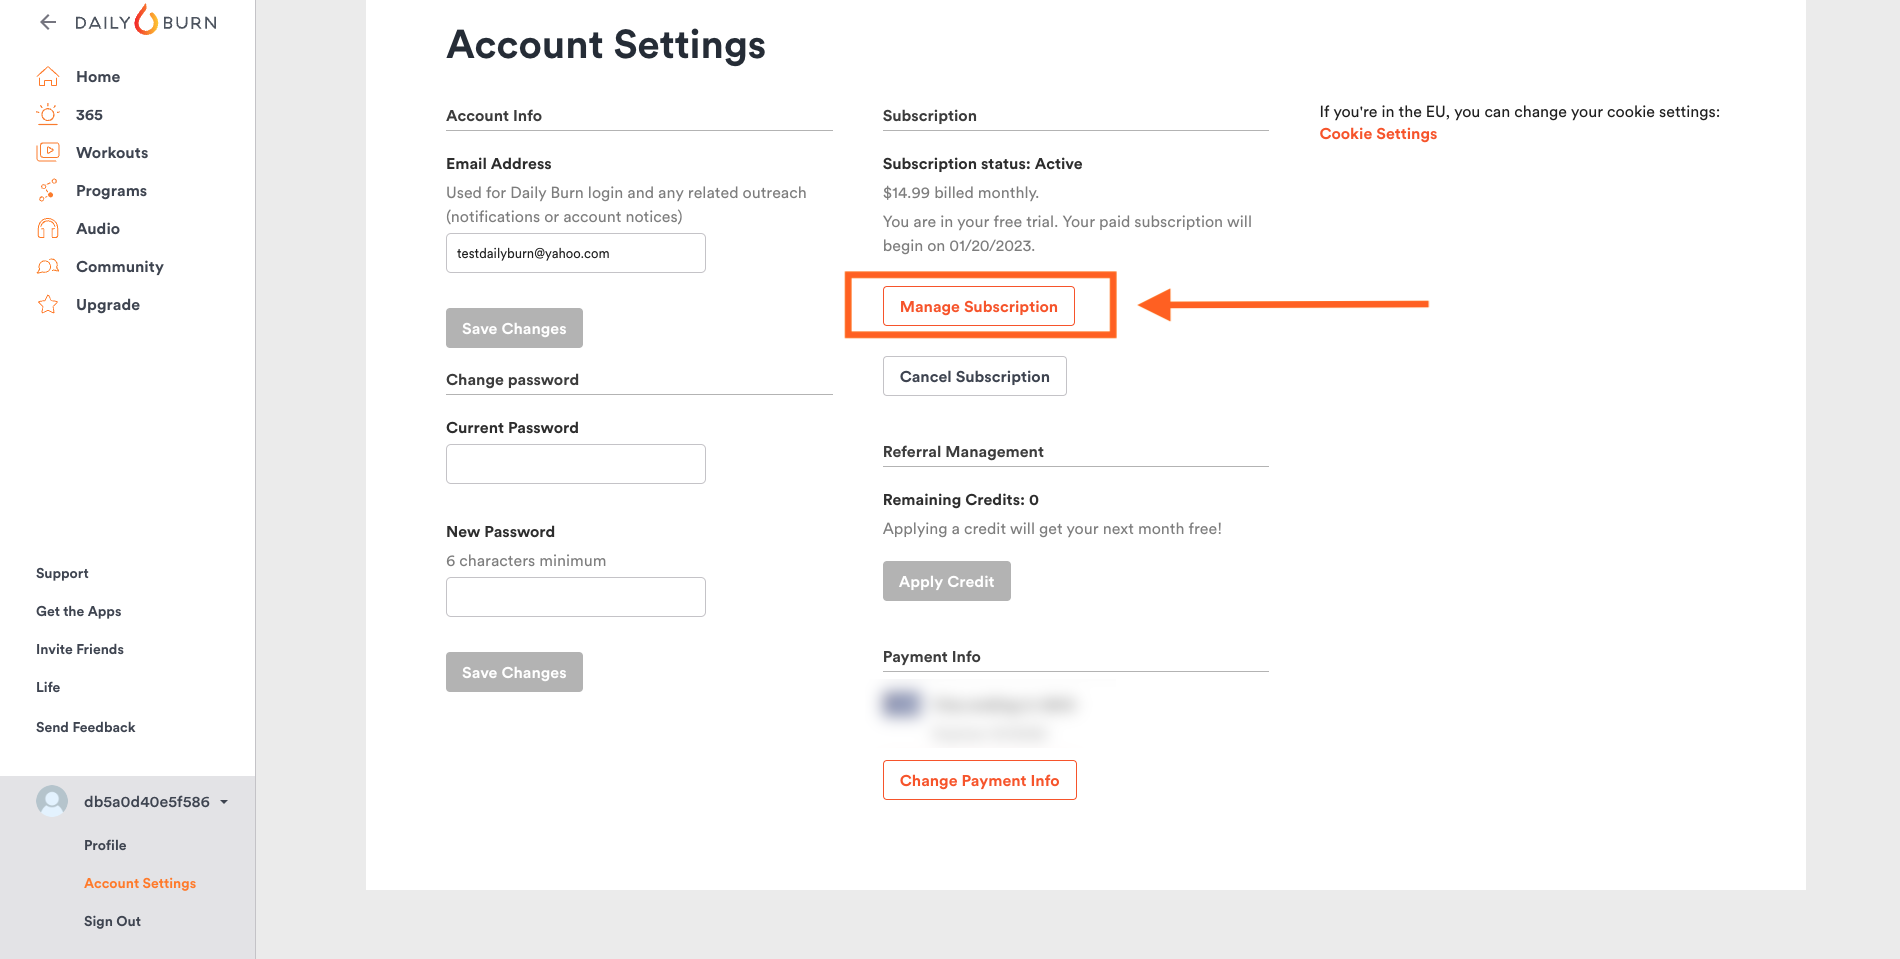This screenshot has width=1900, height=959.
Task: Click Send Feedback
Action: [x=85, y=727]
